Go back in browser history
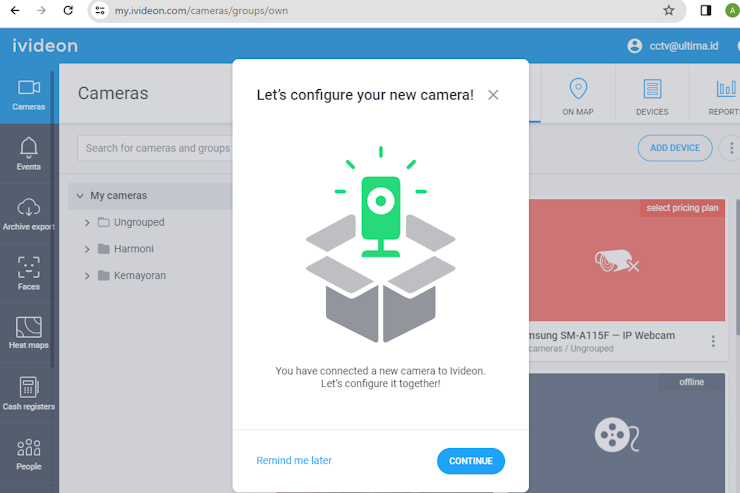The image size is (740, 493). 15,10
